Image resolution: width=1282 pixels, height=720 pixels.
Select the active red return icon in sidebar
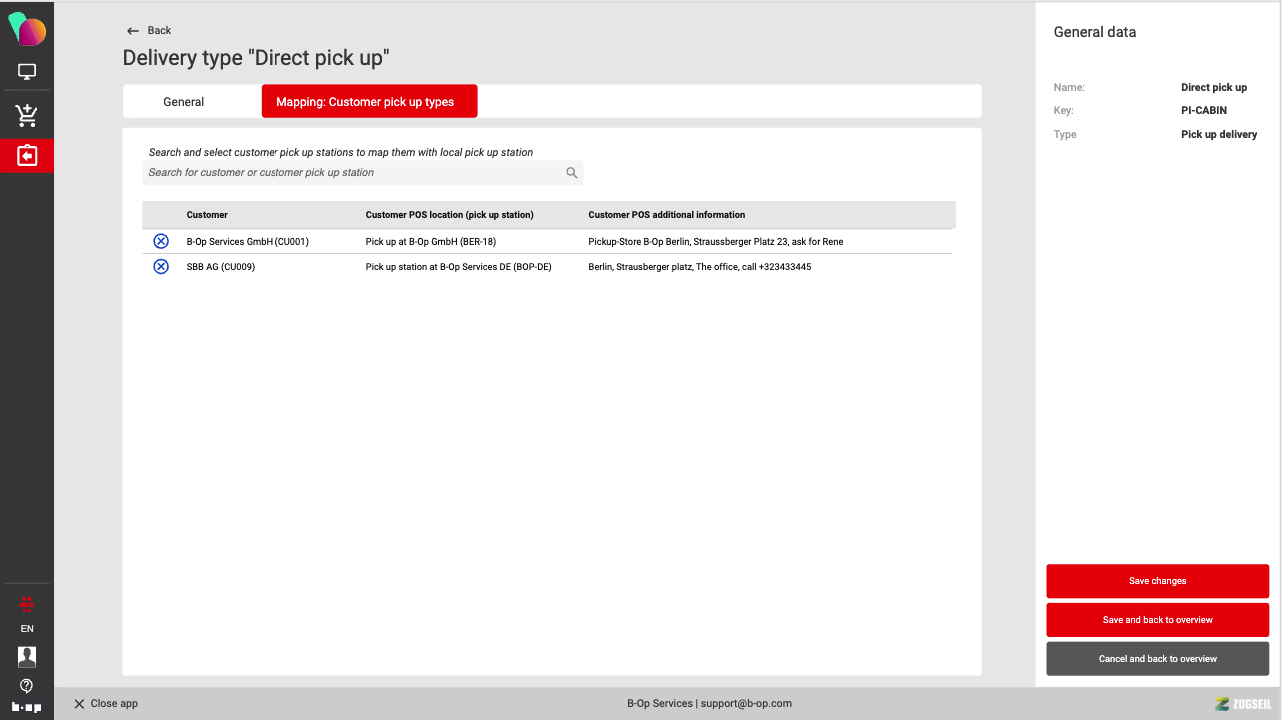(27, 156)
